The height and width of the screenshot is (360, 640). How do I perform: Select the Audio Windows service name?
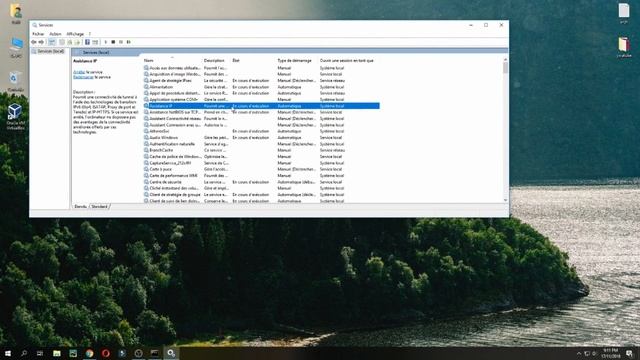click(x=163, y=138)
